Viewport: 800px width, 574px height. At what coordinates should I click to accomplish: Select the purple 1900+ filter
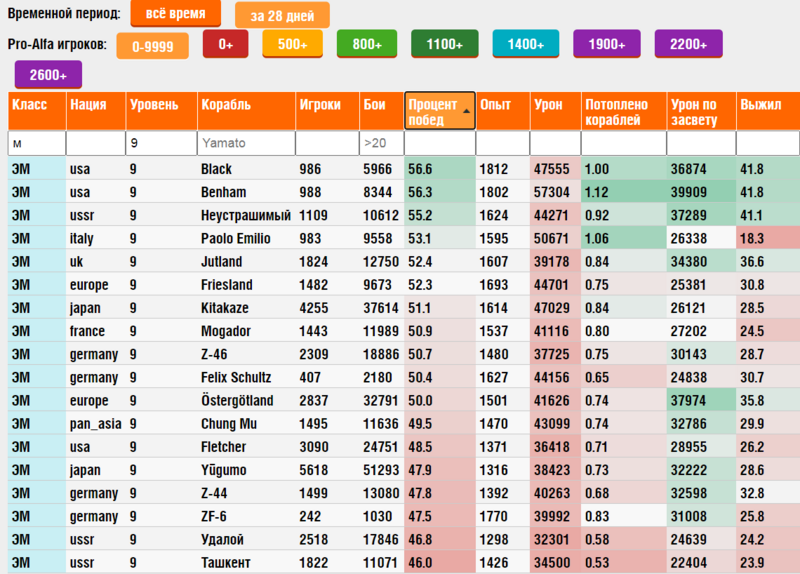pos(607,44)
